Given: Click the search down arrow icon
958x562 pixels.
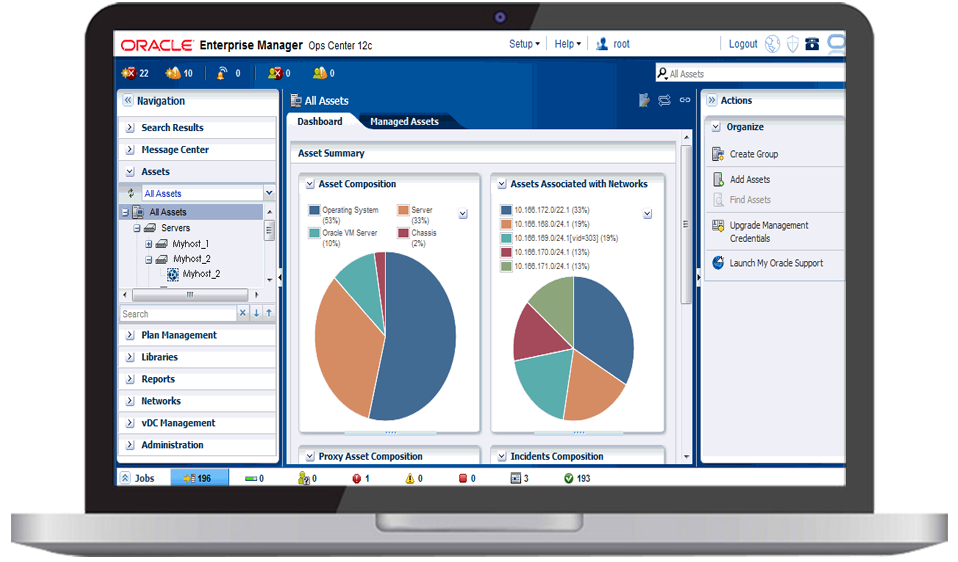Looking at the screenshot, I should coord(256,313).
